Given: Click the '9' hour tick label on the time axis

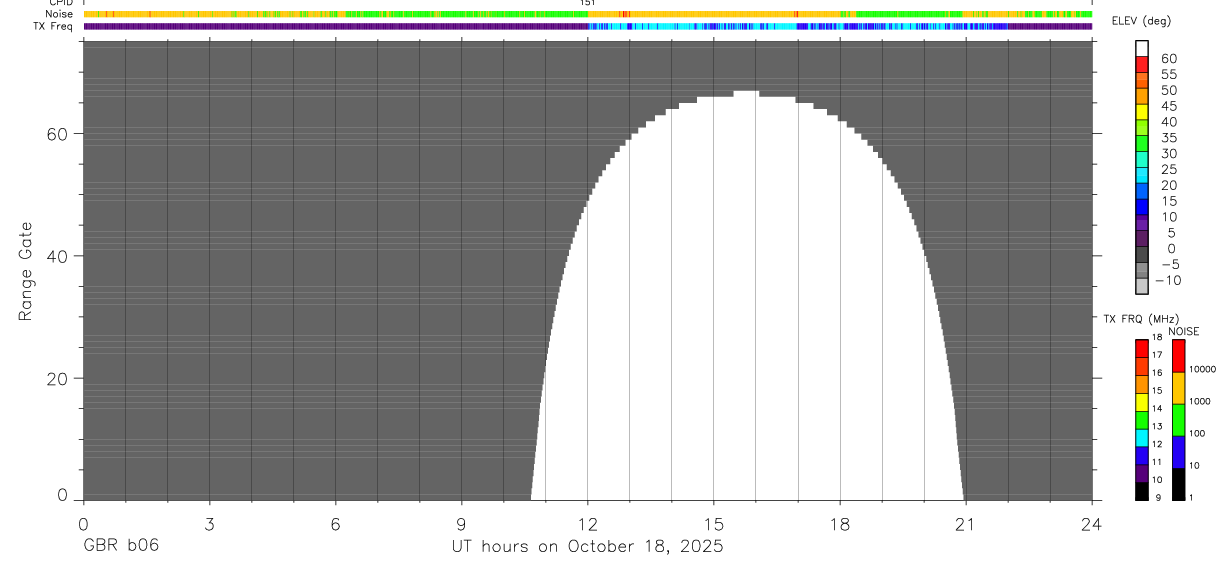Looking at the screenshot, I should [x=461, y=523].
